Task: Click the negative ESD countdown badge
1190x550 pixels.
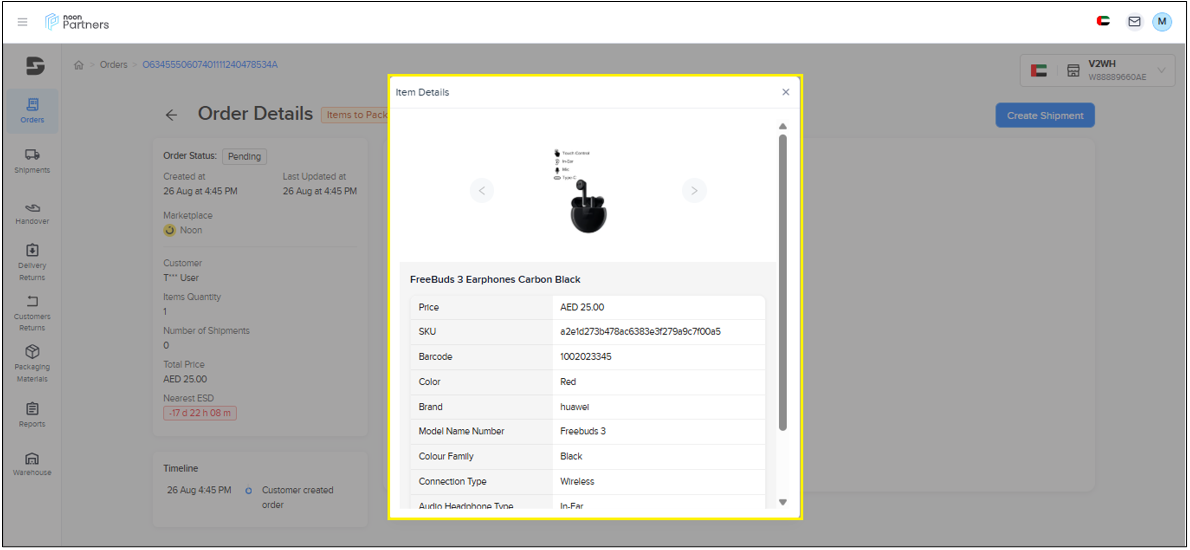Action: pyautogui.click(x=200, y=413)
